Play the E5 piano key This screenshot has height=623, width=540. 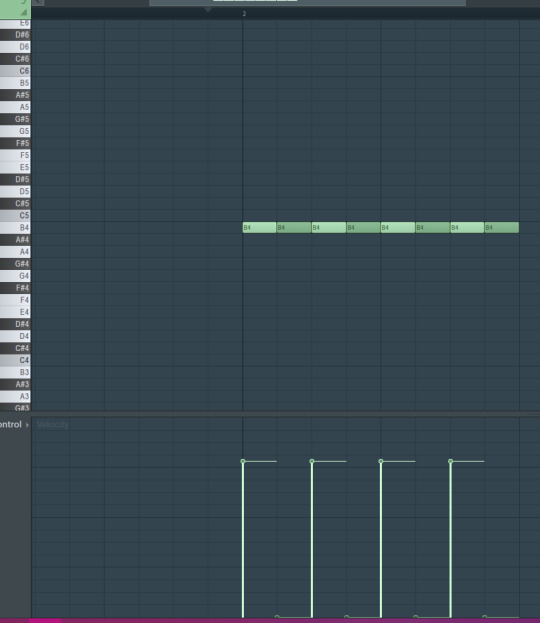[x=15, y=167]
